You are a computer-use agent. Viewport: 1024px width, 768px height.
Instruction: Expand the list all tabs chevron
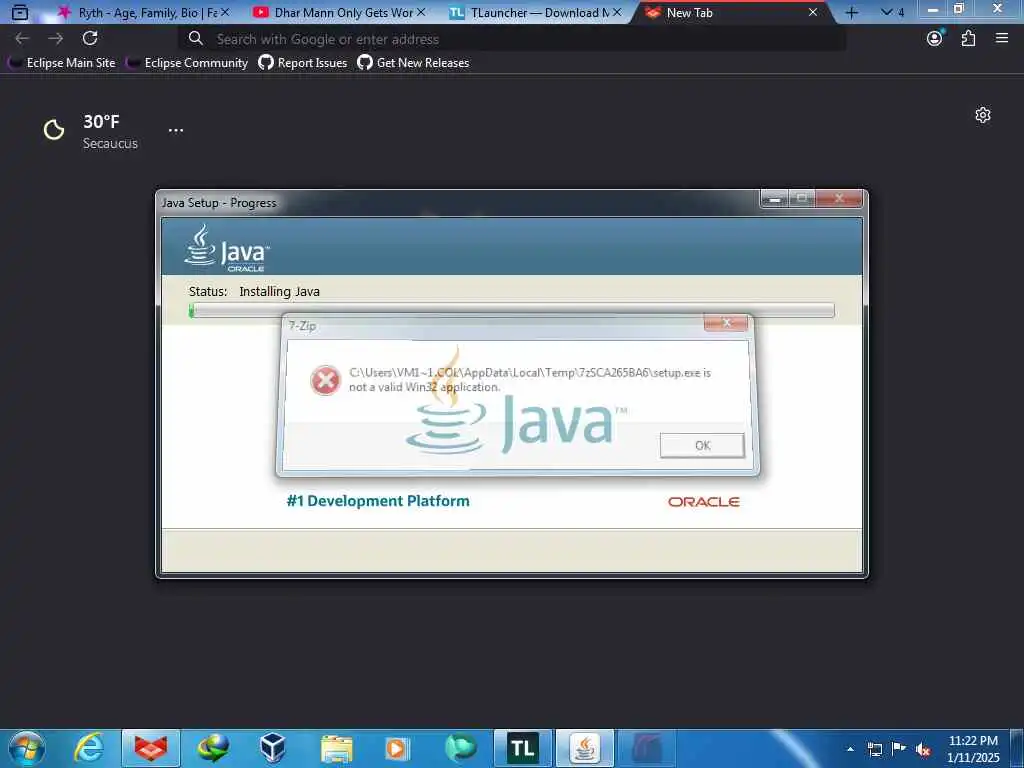tap(892, 12)
